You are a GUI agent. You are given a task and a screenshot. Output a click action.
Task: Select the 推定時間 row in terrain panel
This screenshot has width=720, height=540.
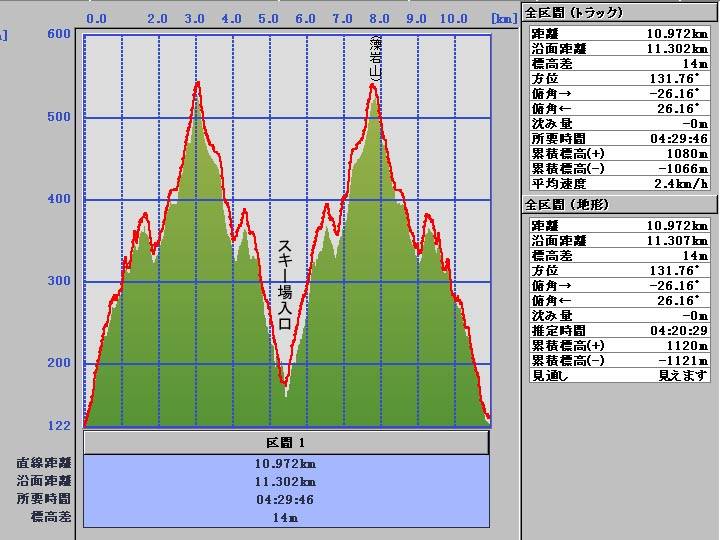[x=619, y=330]
